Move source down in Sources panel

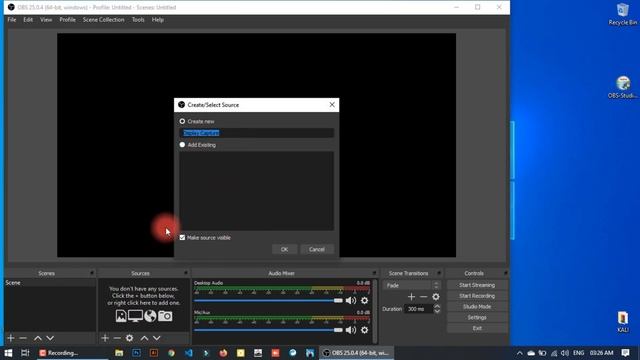pyautogui.click(x=156, y=338)
